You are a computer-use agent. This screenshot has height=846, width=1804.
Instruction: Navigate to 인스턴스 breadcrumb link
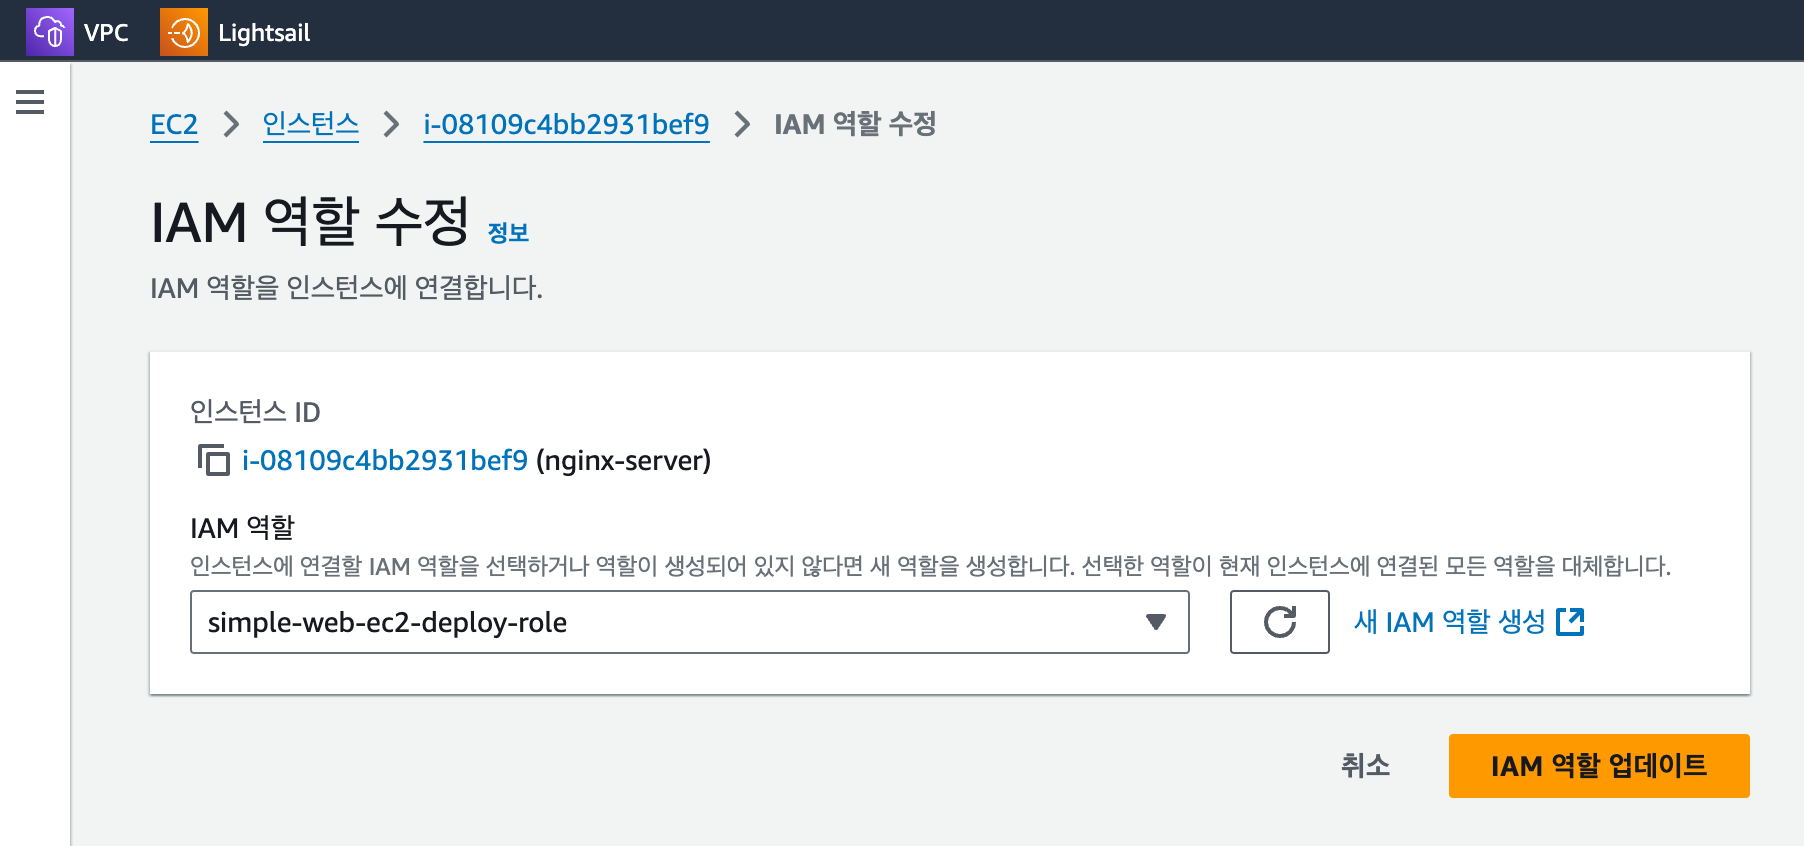(310, 125)
